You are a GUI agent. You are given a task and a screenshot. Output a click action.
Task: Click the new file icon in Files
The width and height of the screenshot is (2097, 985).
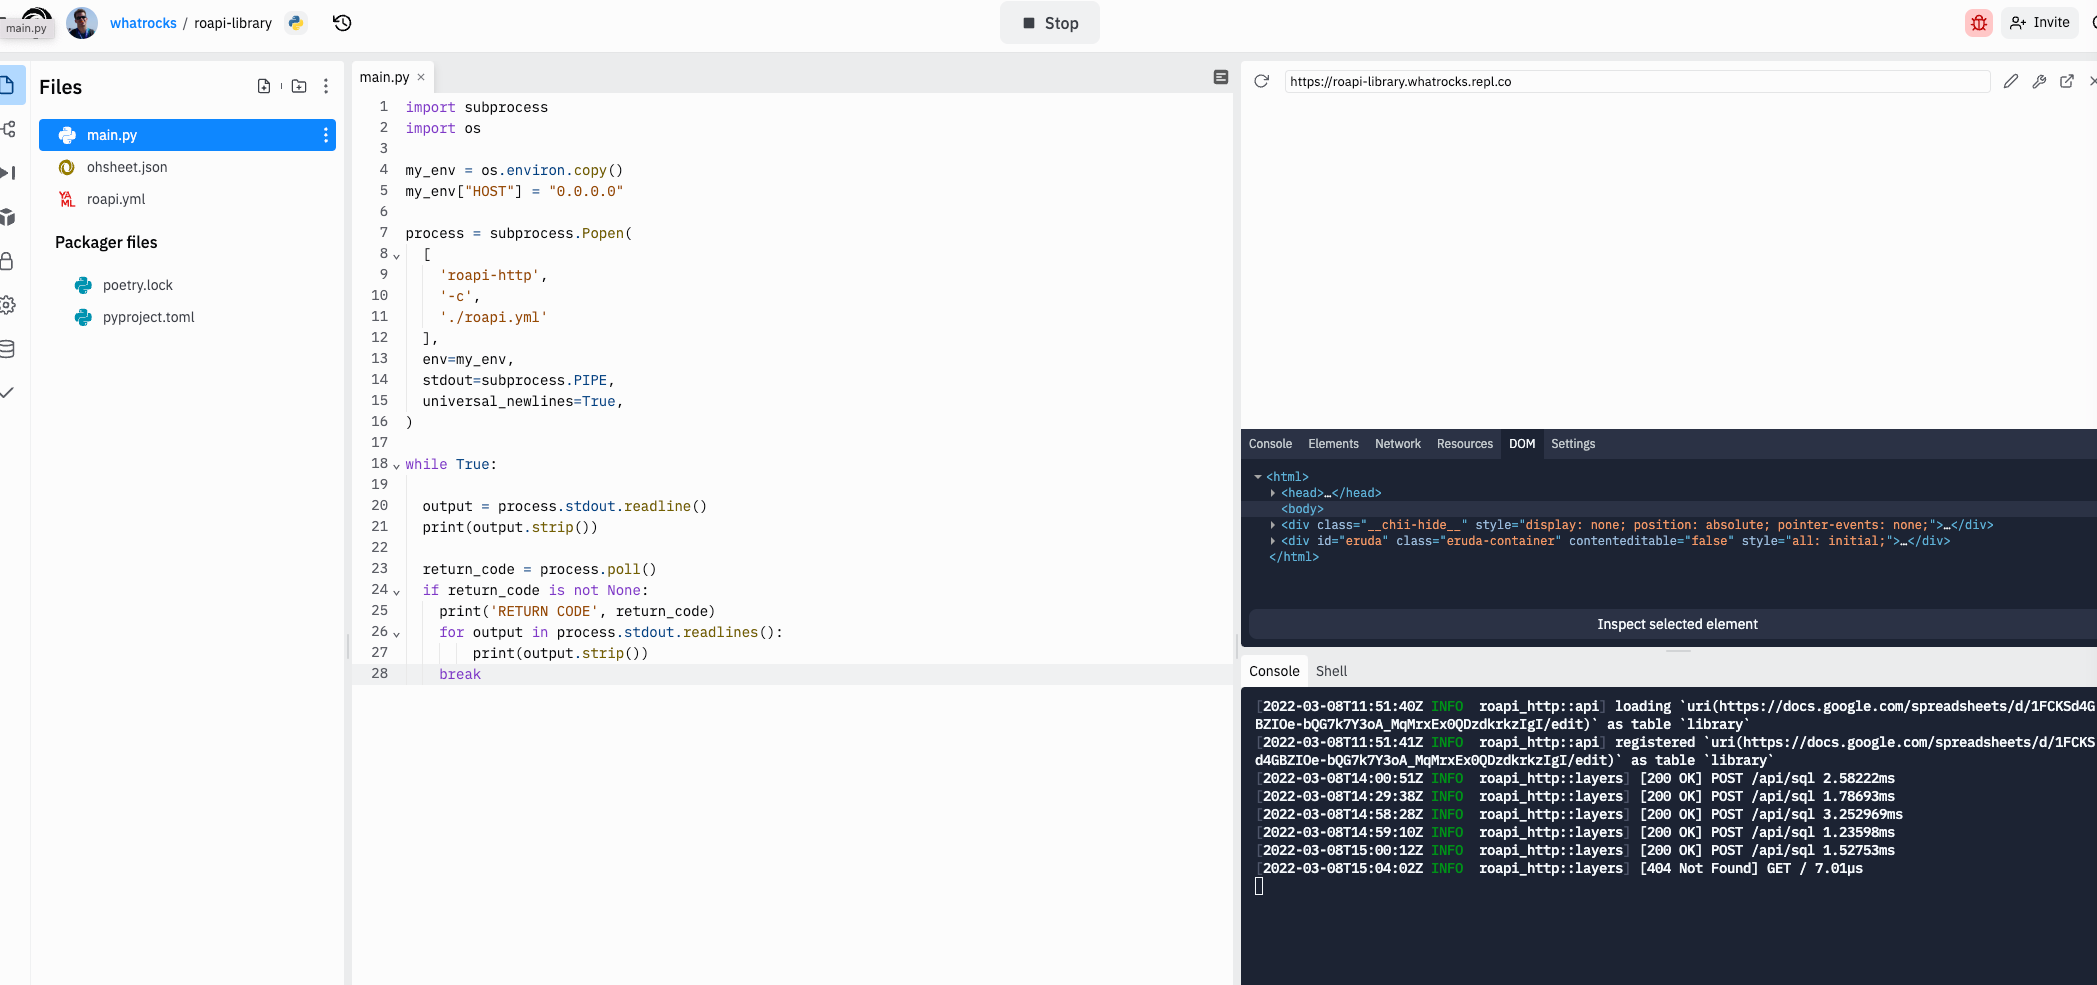[264, 87]
